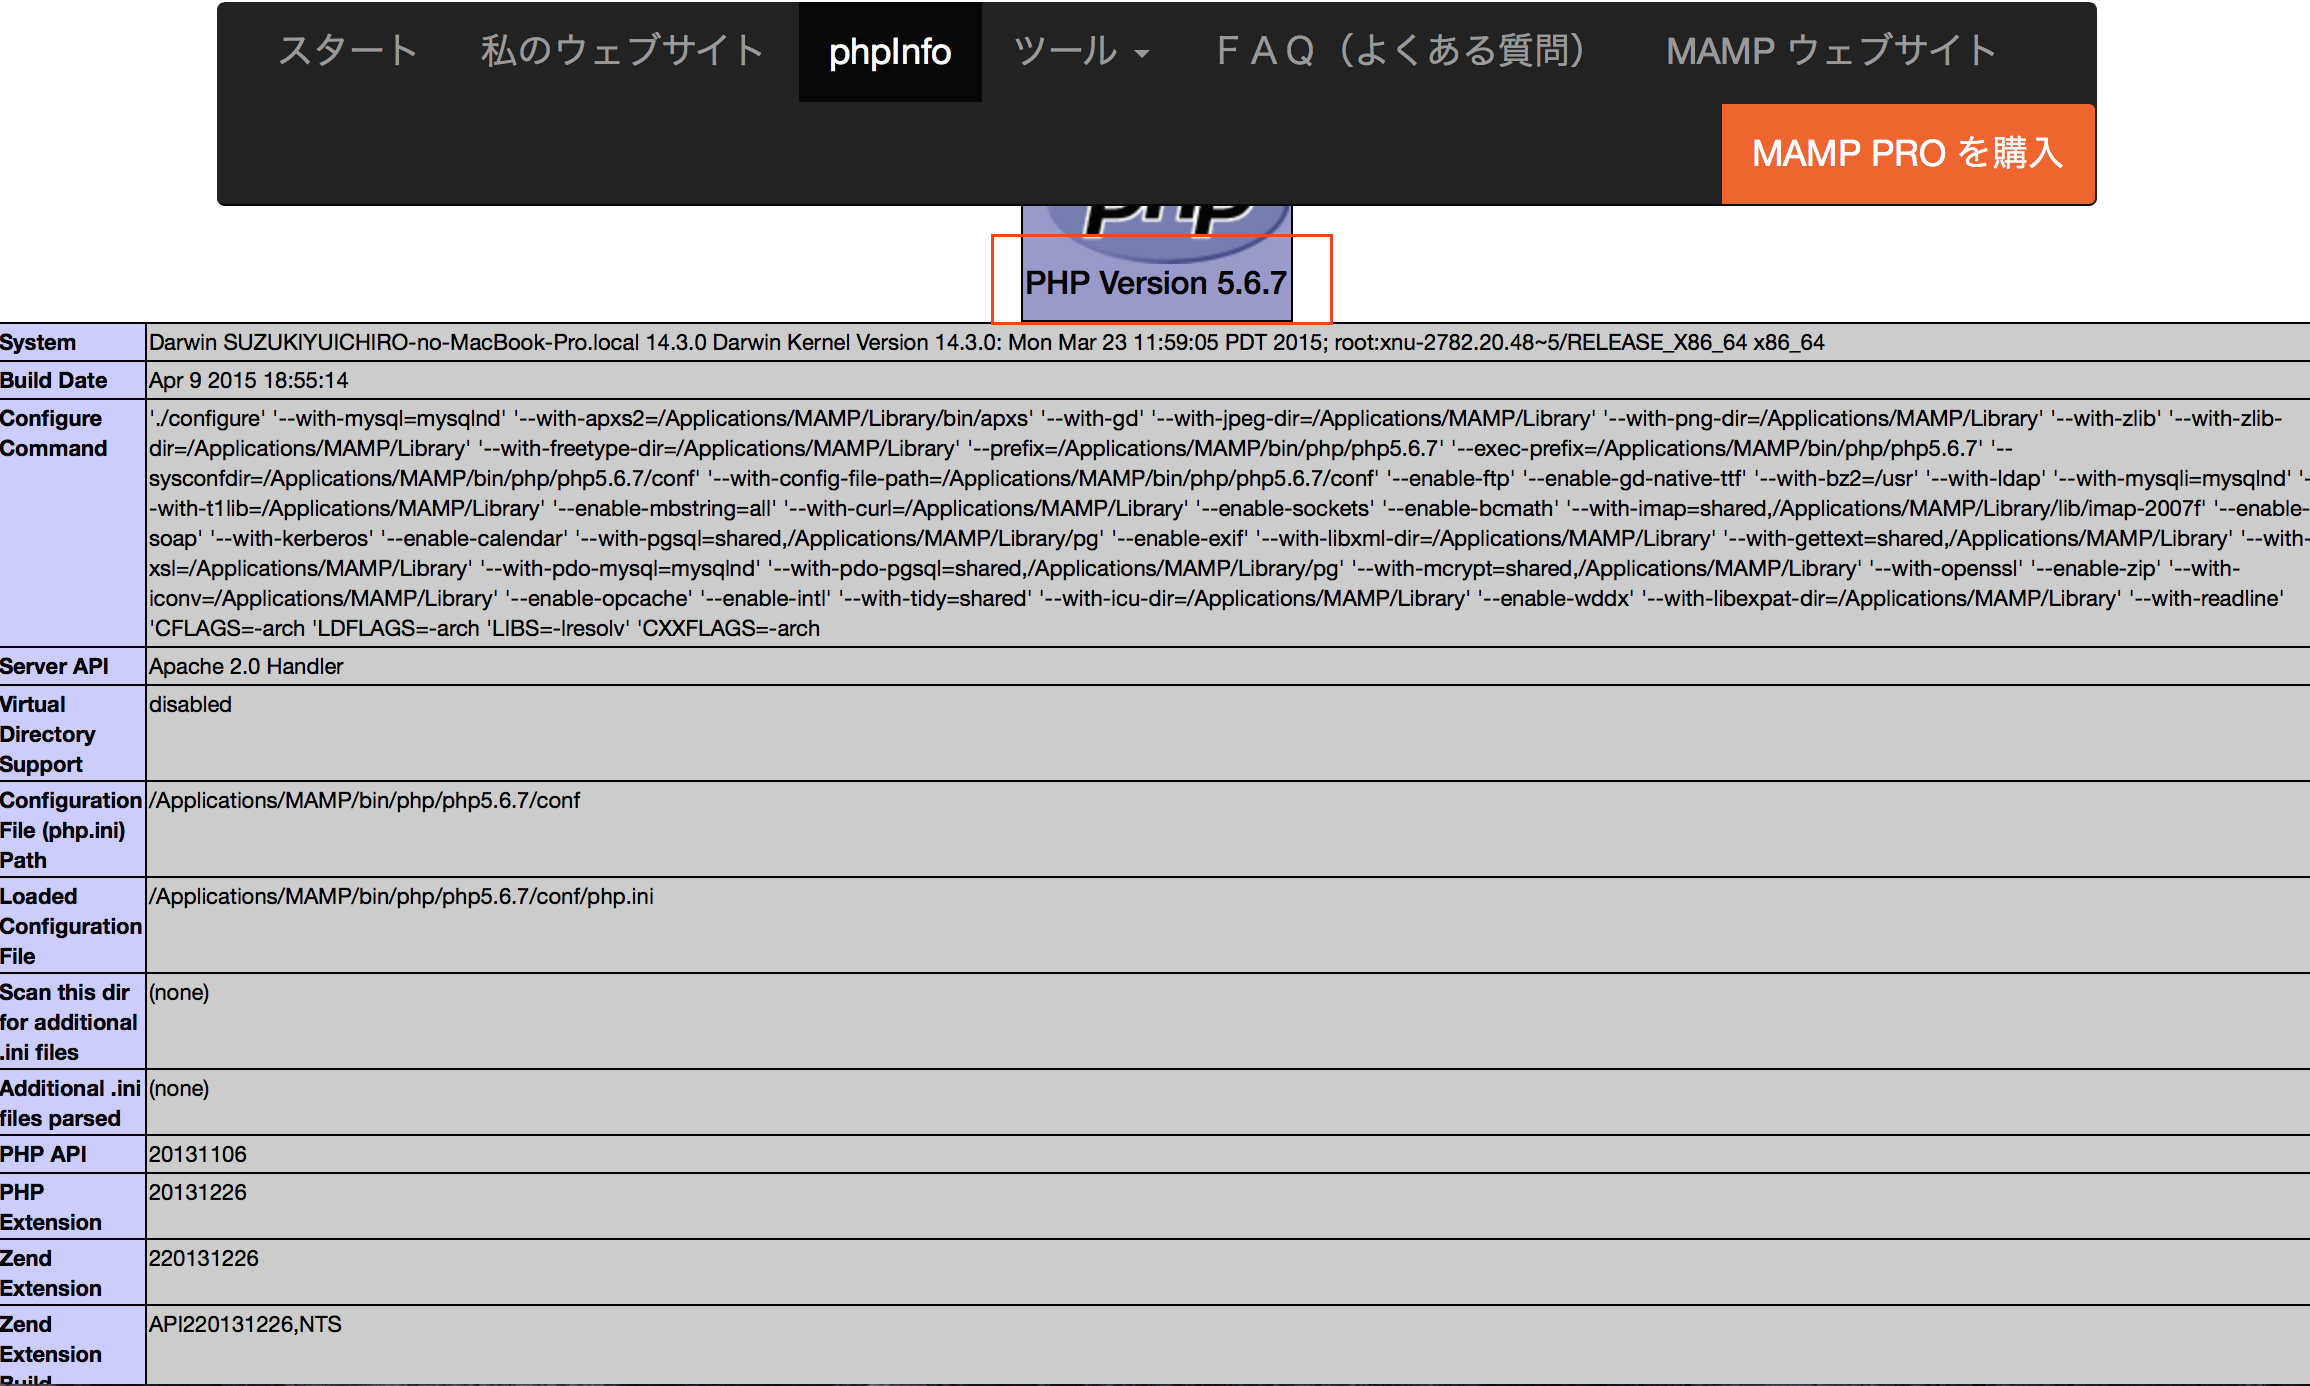
Task: Click Zend Extension 220131226 value
Action: click(x=203, y=1258)
